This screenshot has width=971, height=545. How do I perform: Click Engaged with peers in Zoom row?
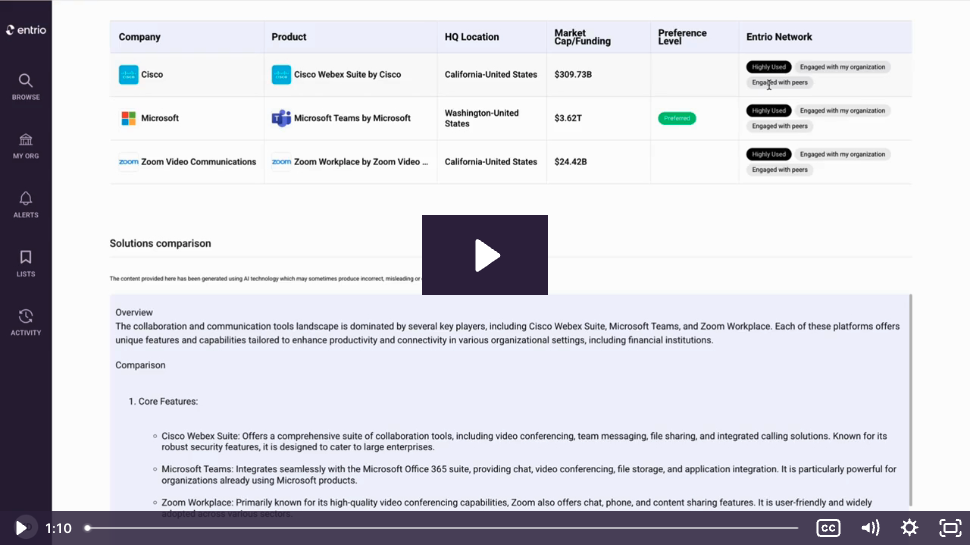click(780, 170)
